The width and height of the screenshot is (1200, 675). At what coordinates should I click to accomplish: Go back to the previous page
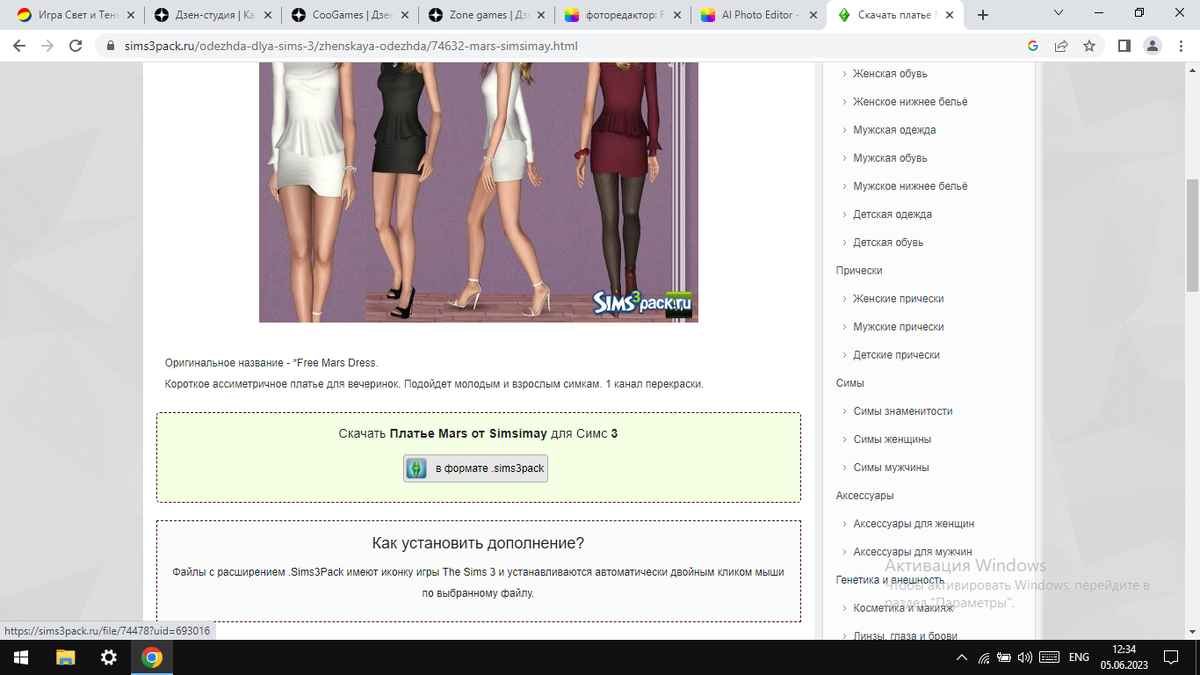click(19, 46)
